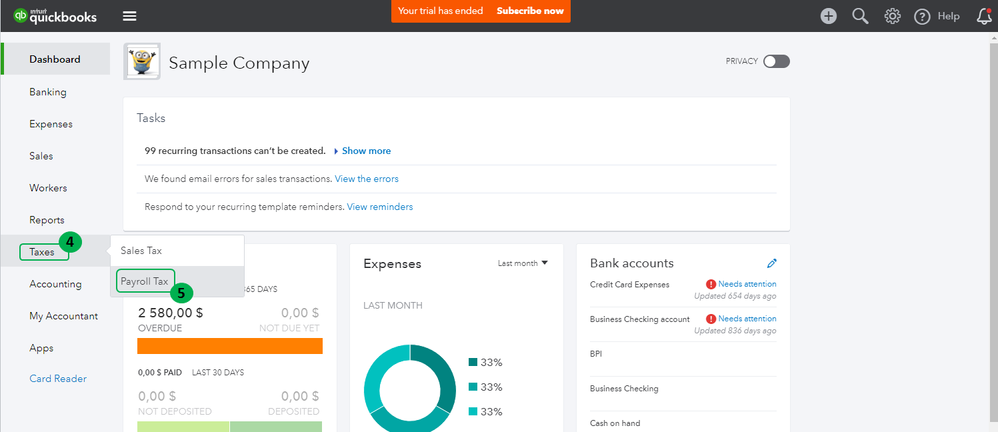Open the View the errors link
Viewport: 998px width, 432px height.
click(x=367, y=179)
